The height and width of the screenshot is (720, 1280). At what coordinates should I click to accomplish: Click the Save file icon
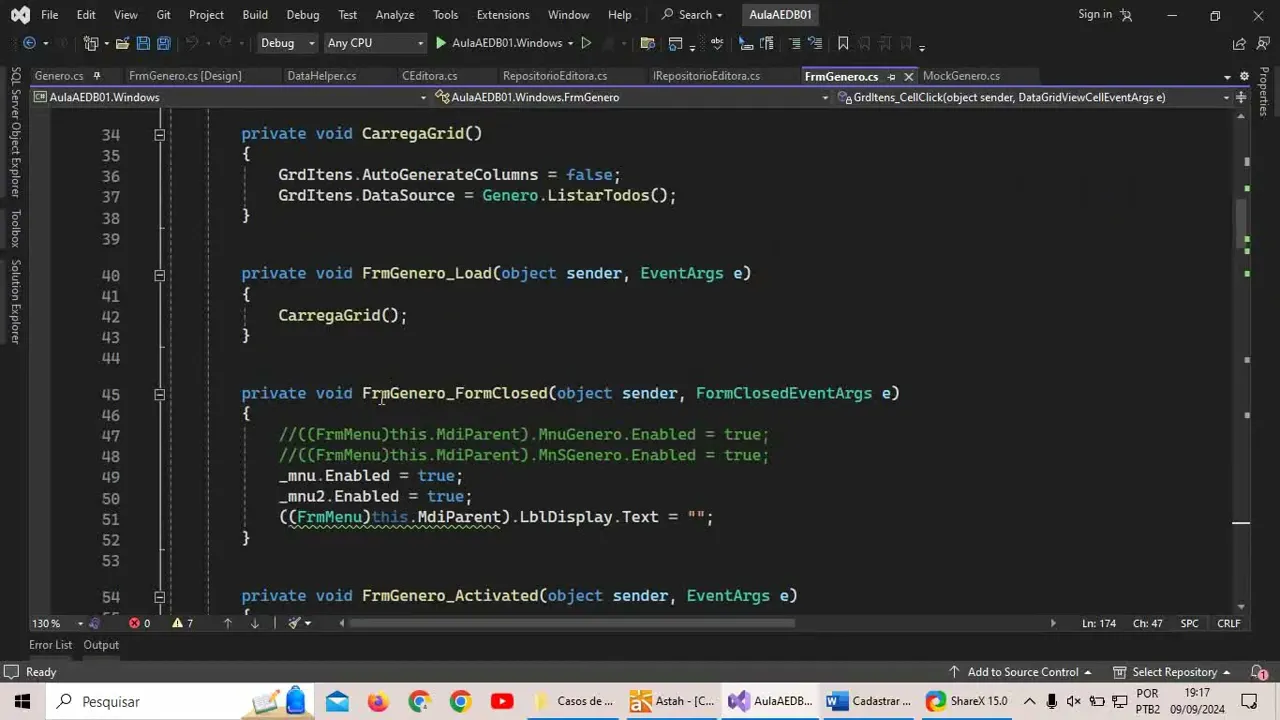[143, 43]
